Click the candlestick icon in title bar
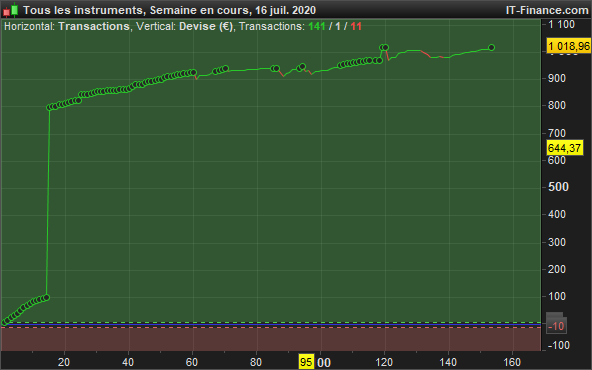Screen dimensions: 592x370 pos(11,10)
